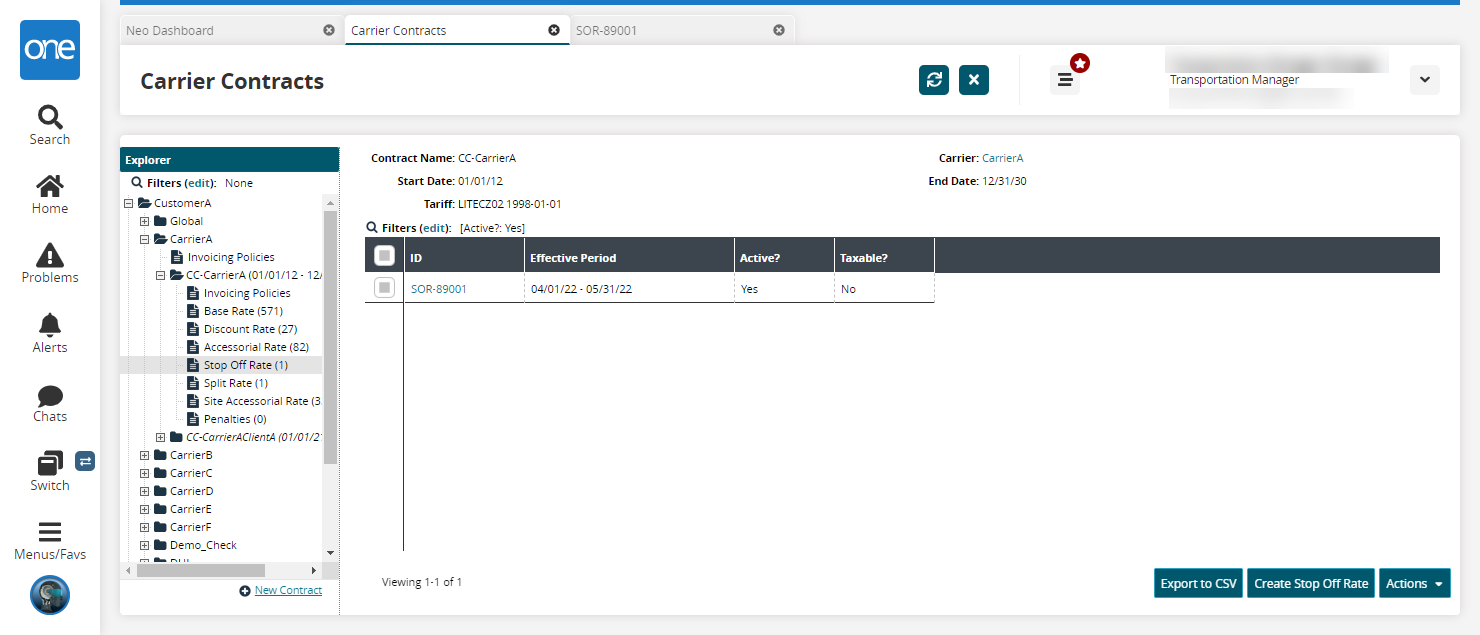Image resolution: width=1480 pixels, height=635 pixels.
Task: Click Explorer vertical scrollbar thumb
Action: coord(330,337)
